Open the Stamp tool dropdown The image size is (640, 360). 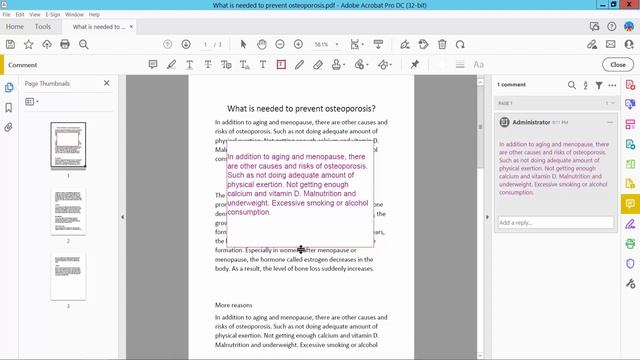(x=344, y=65)
